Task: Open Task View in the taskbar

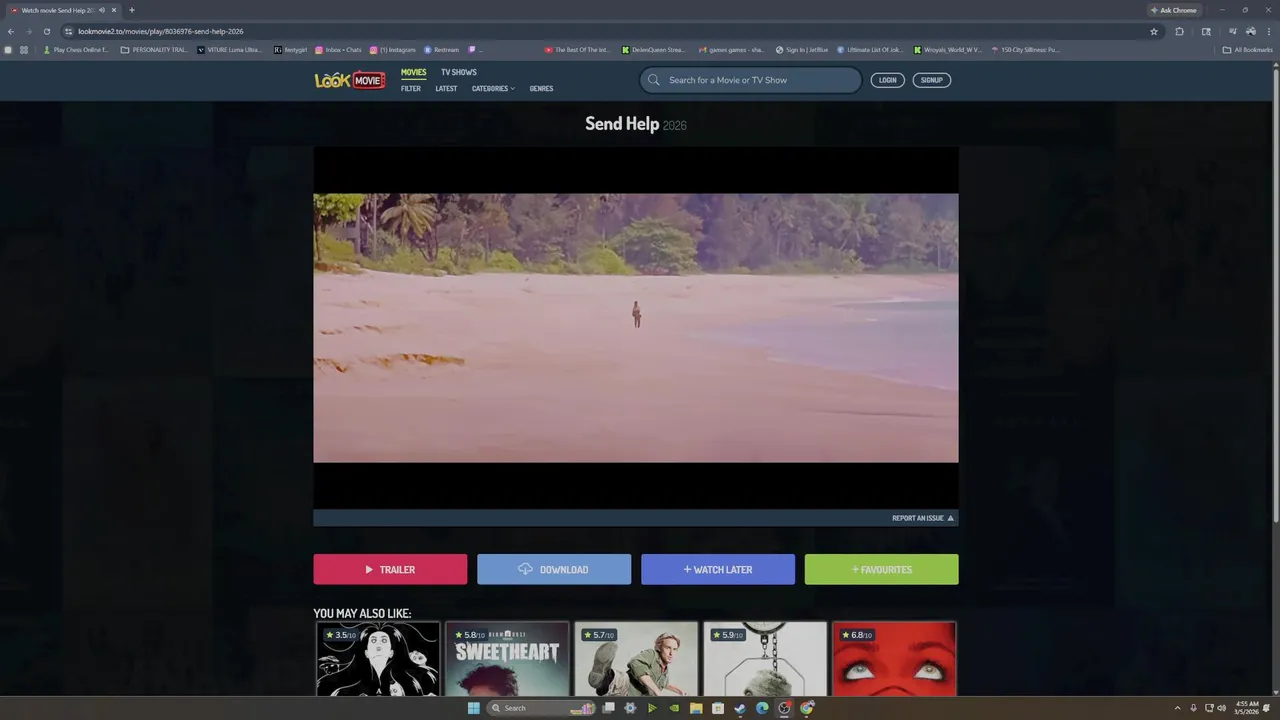Action: [608, 708]
